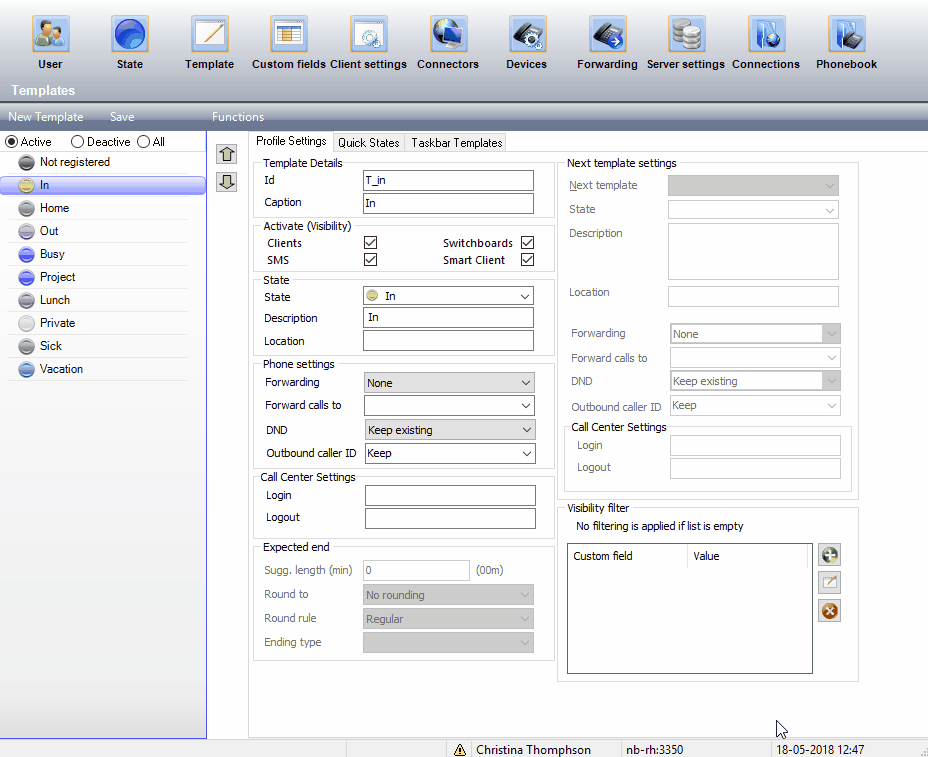Click the template Caption field
928x757 pixels.
click(448, 203)
